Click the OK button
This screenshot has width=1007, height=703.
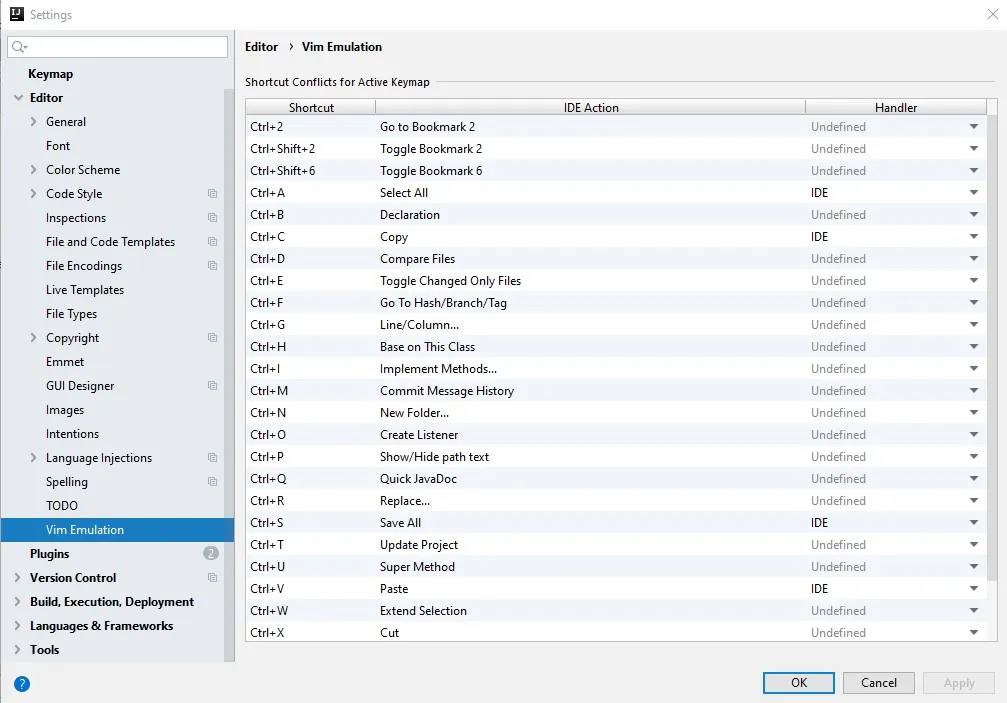click(x=798, y=682)
